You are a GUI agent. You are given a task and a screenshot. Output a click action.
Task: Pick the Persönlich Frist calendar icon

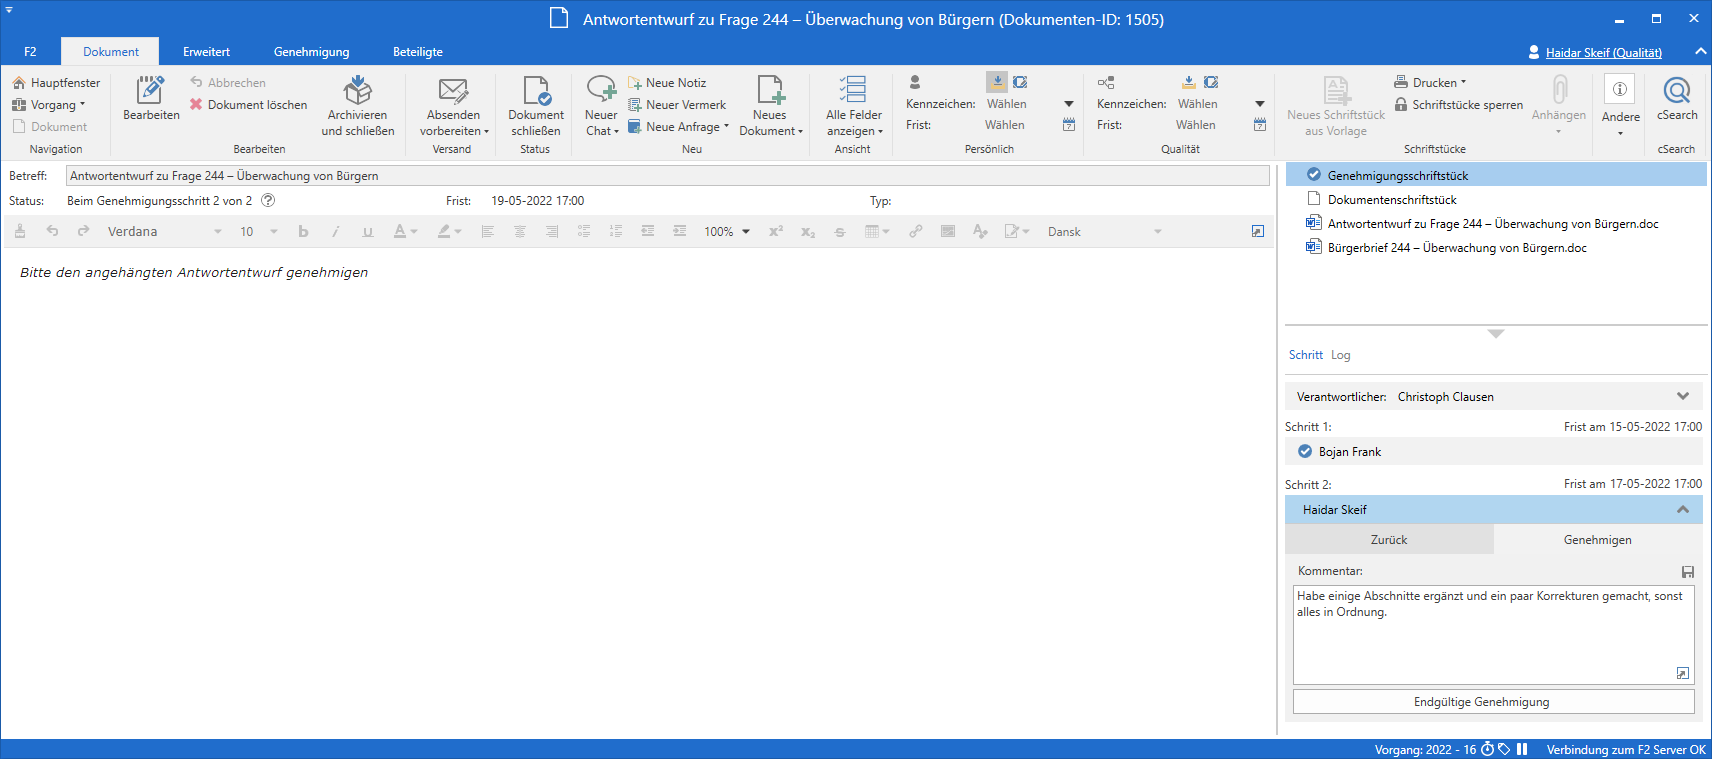coord(1069,125)
